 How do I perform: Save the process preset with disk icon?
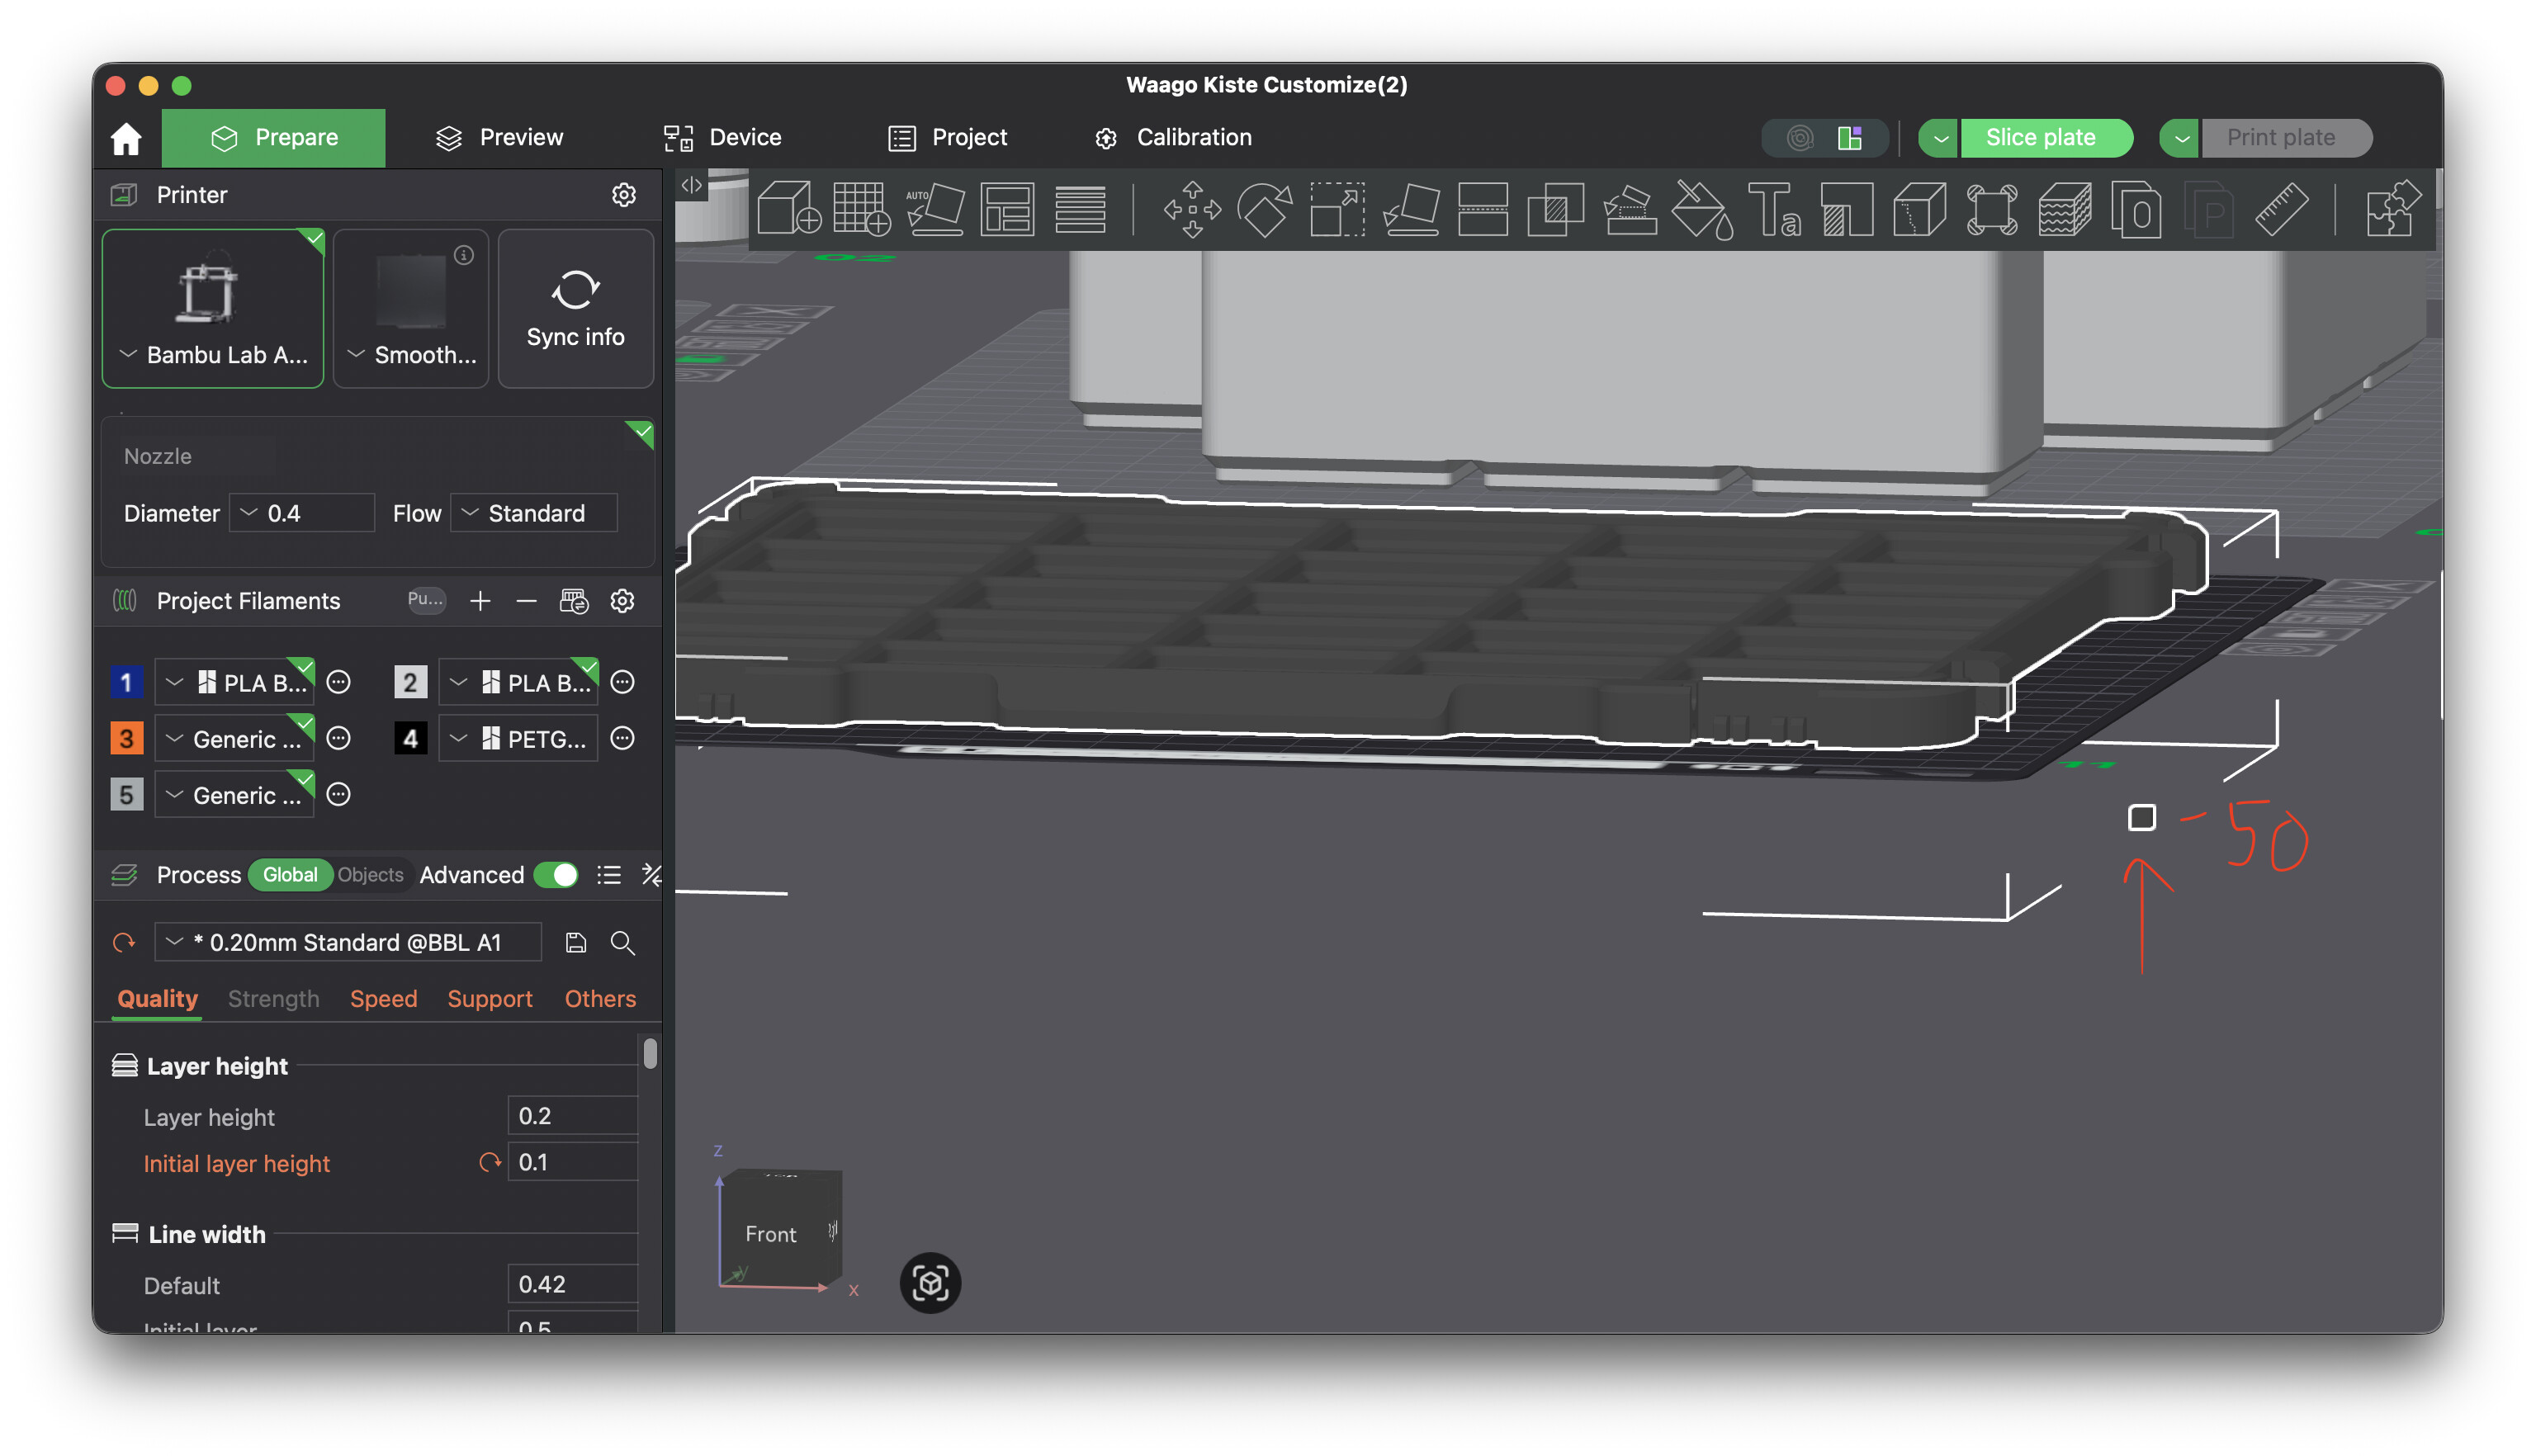[576, 943]
